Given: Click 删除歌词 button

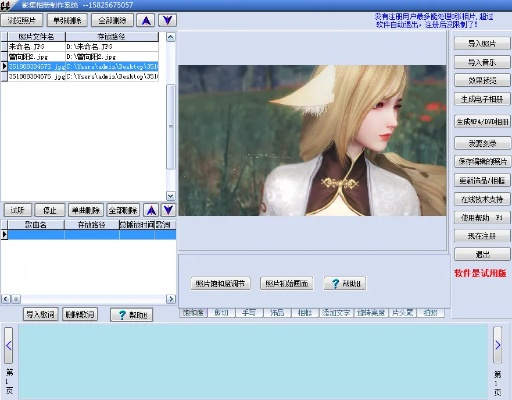Looking at the screenshot, I should click(80, 314).
